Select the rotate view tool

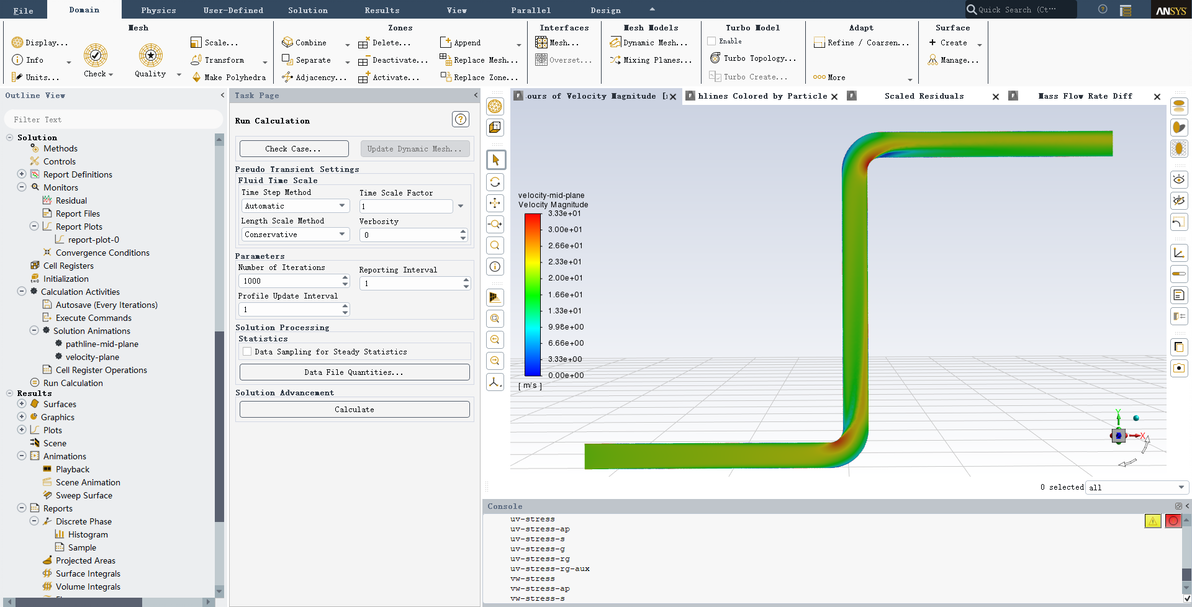495,182
